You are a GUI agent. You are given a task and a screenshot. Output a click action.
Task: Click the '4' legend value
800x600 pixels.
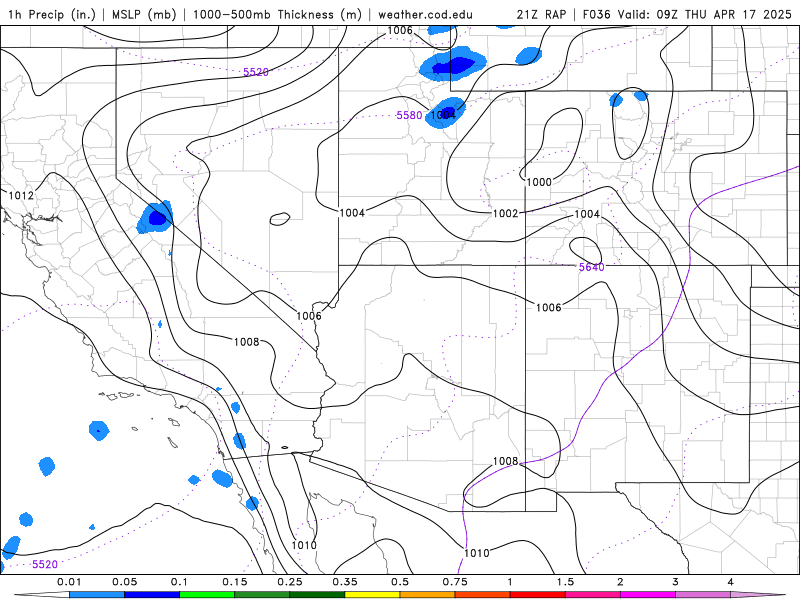[731, 582]
